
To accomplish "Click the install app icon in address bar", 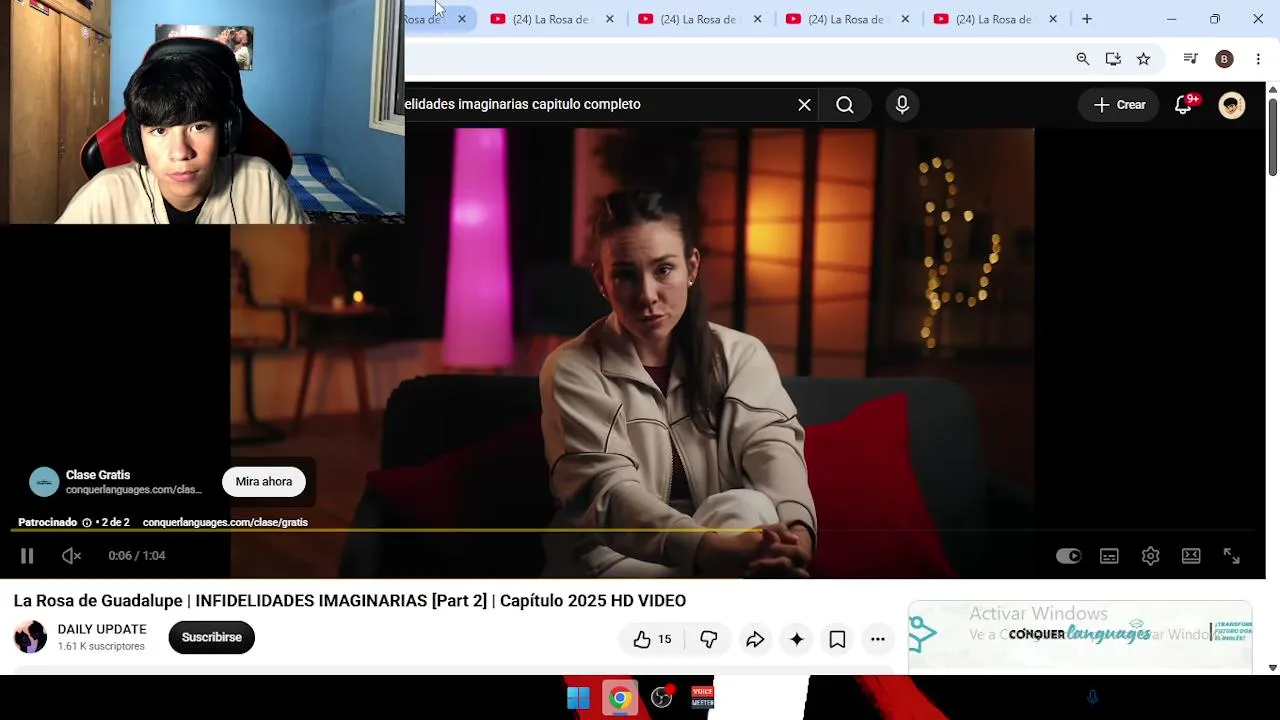I will coord(1113,59).
